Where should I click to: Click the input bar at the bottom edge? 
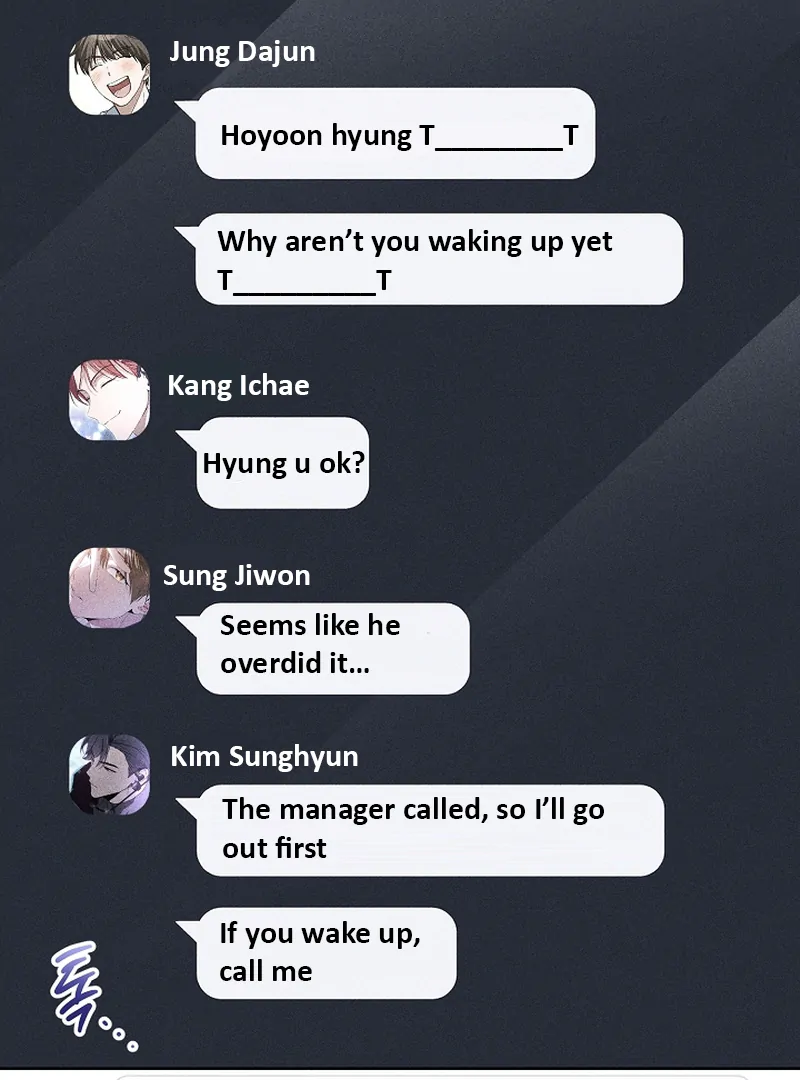point(431,1077)
